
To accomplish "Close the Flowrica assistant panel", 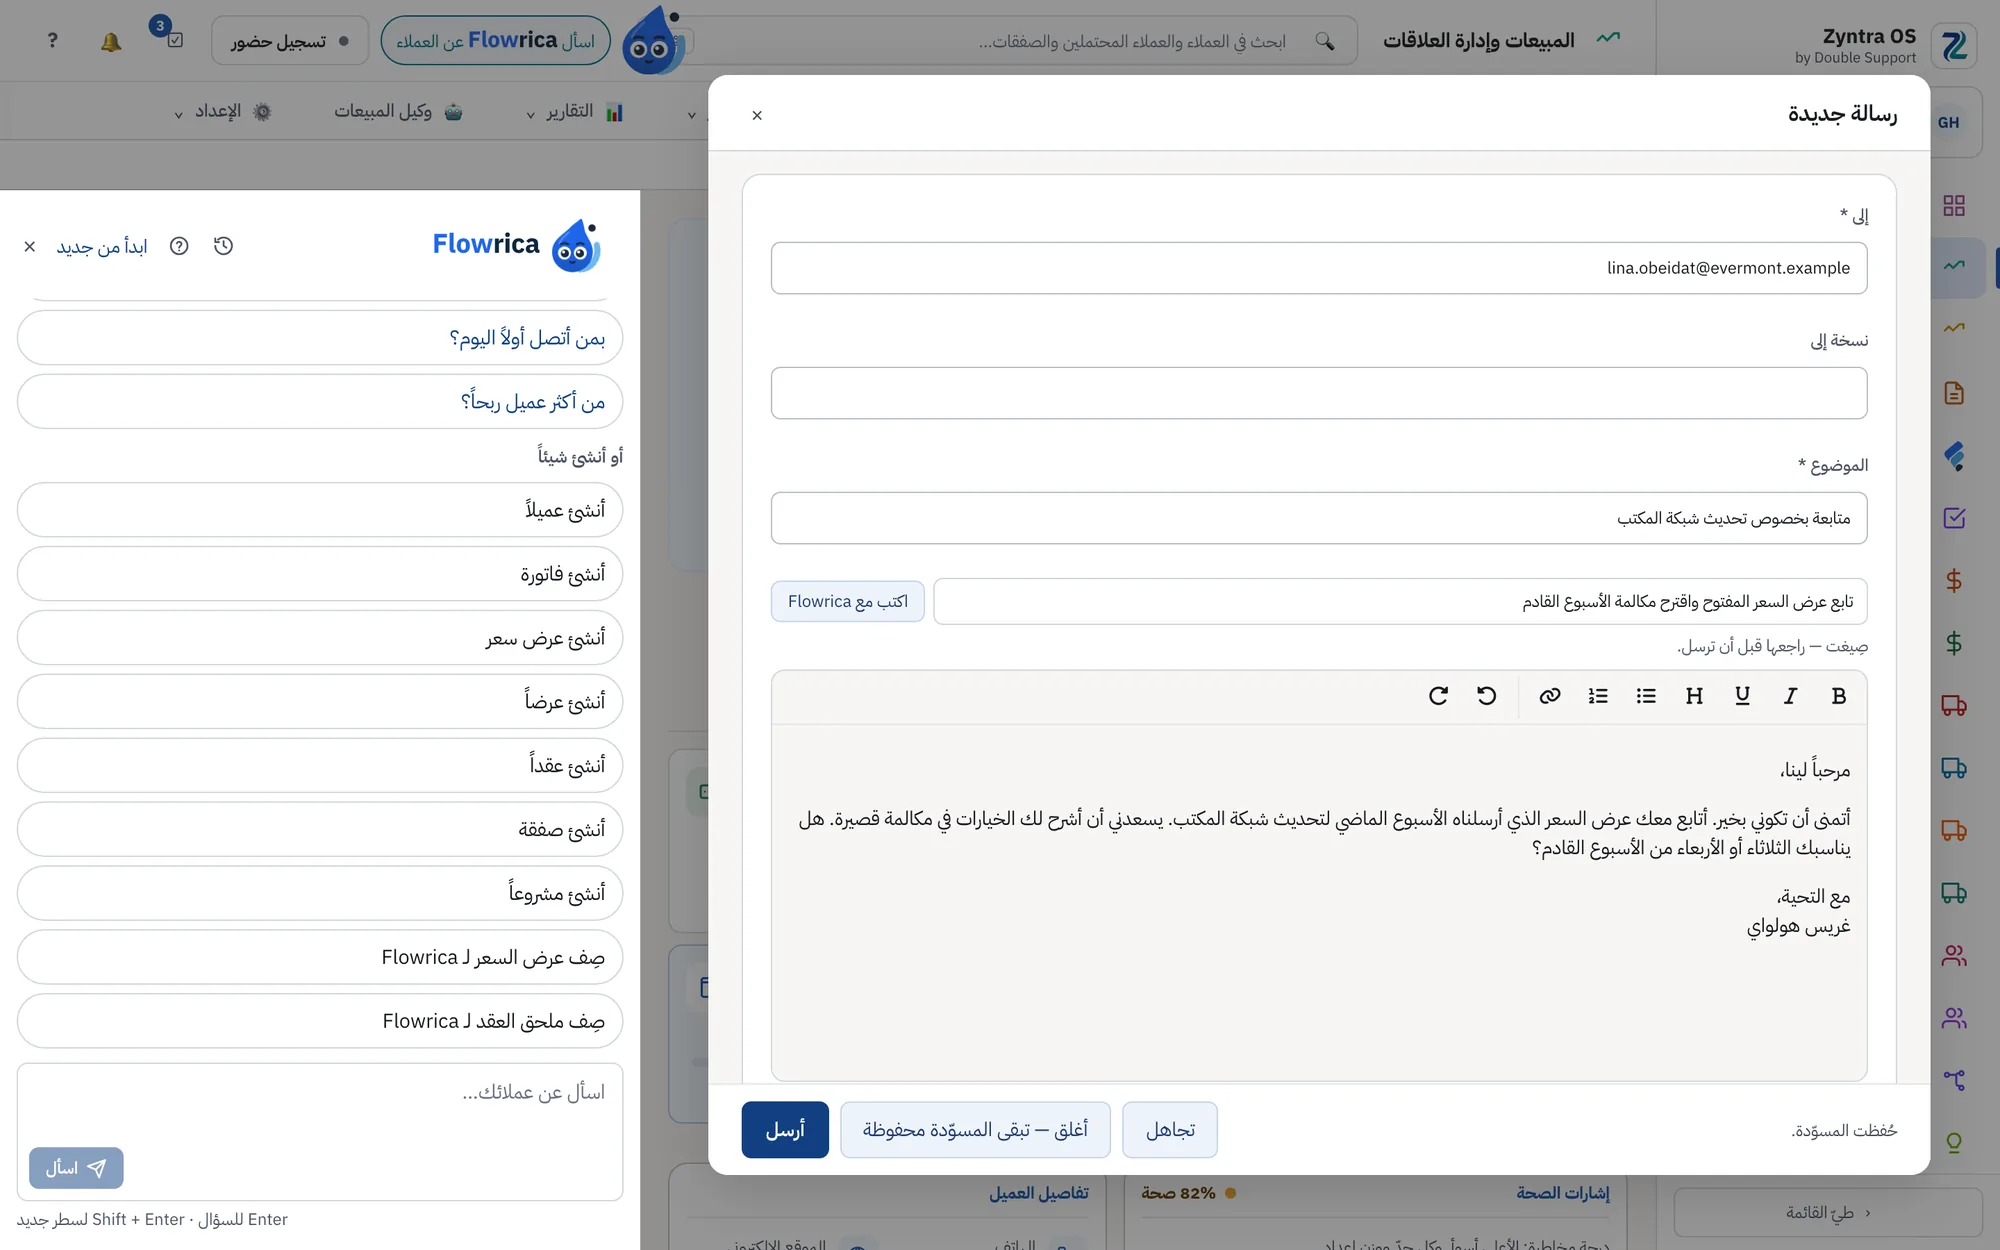I will coord(30,246).
